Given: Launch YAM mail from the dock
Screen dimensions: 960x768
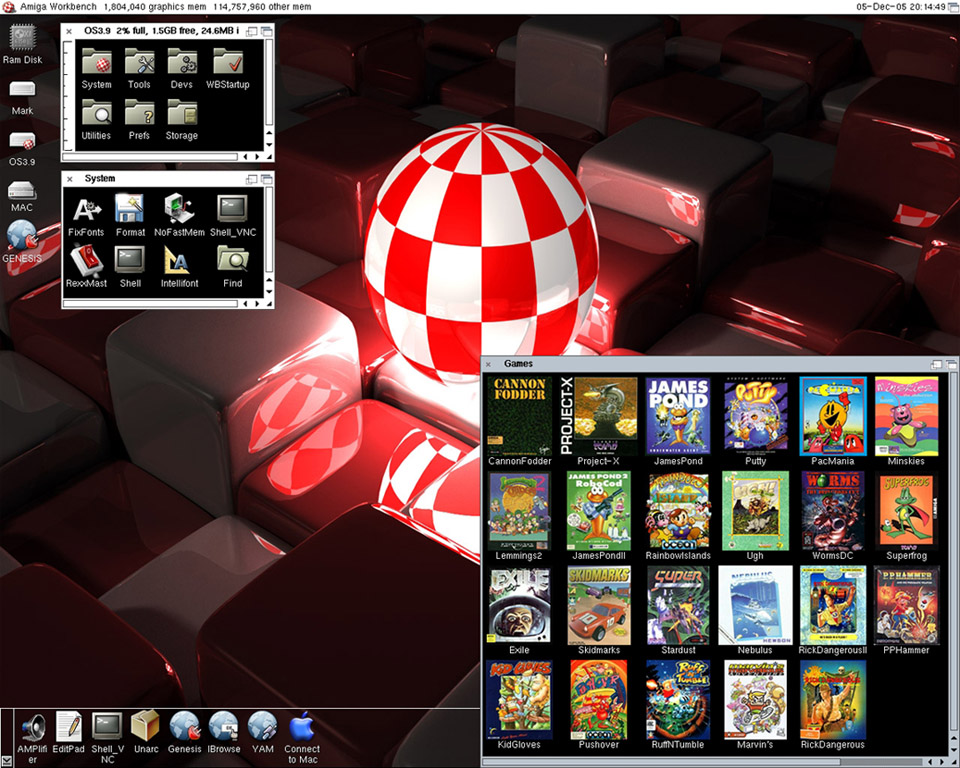Looking at the screenshot, I should pyautogui.click(x=263, y=726).
